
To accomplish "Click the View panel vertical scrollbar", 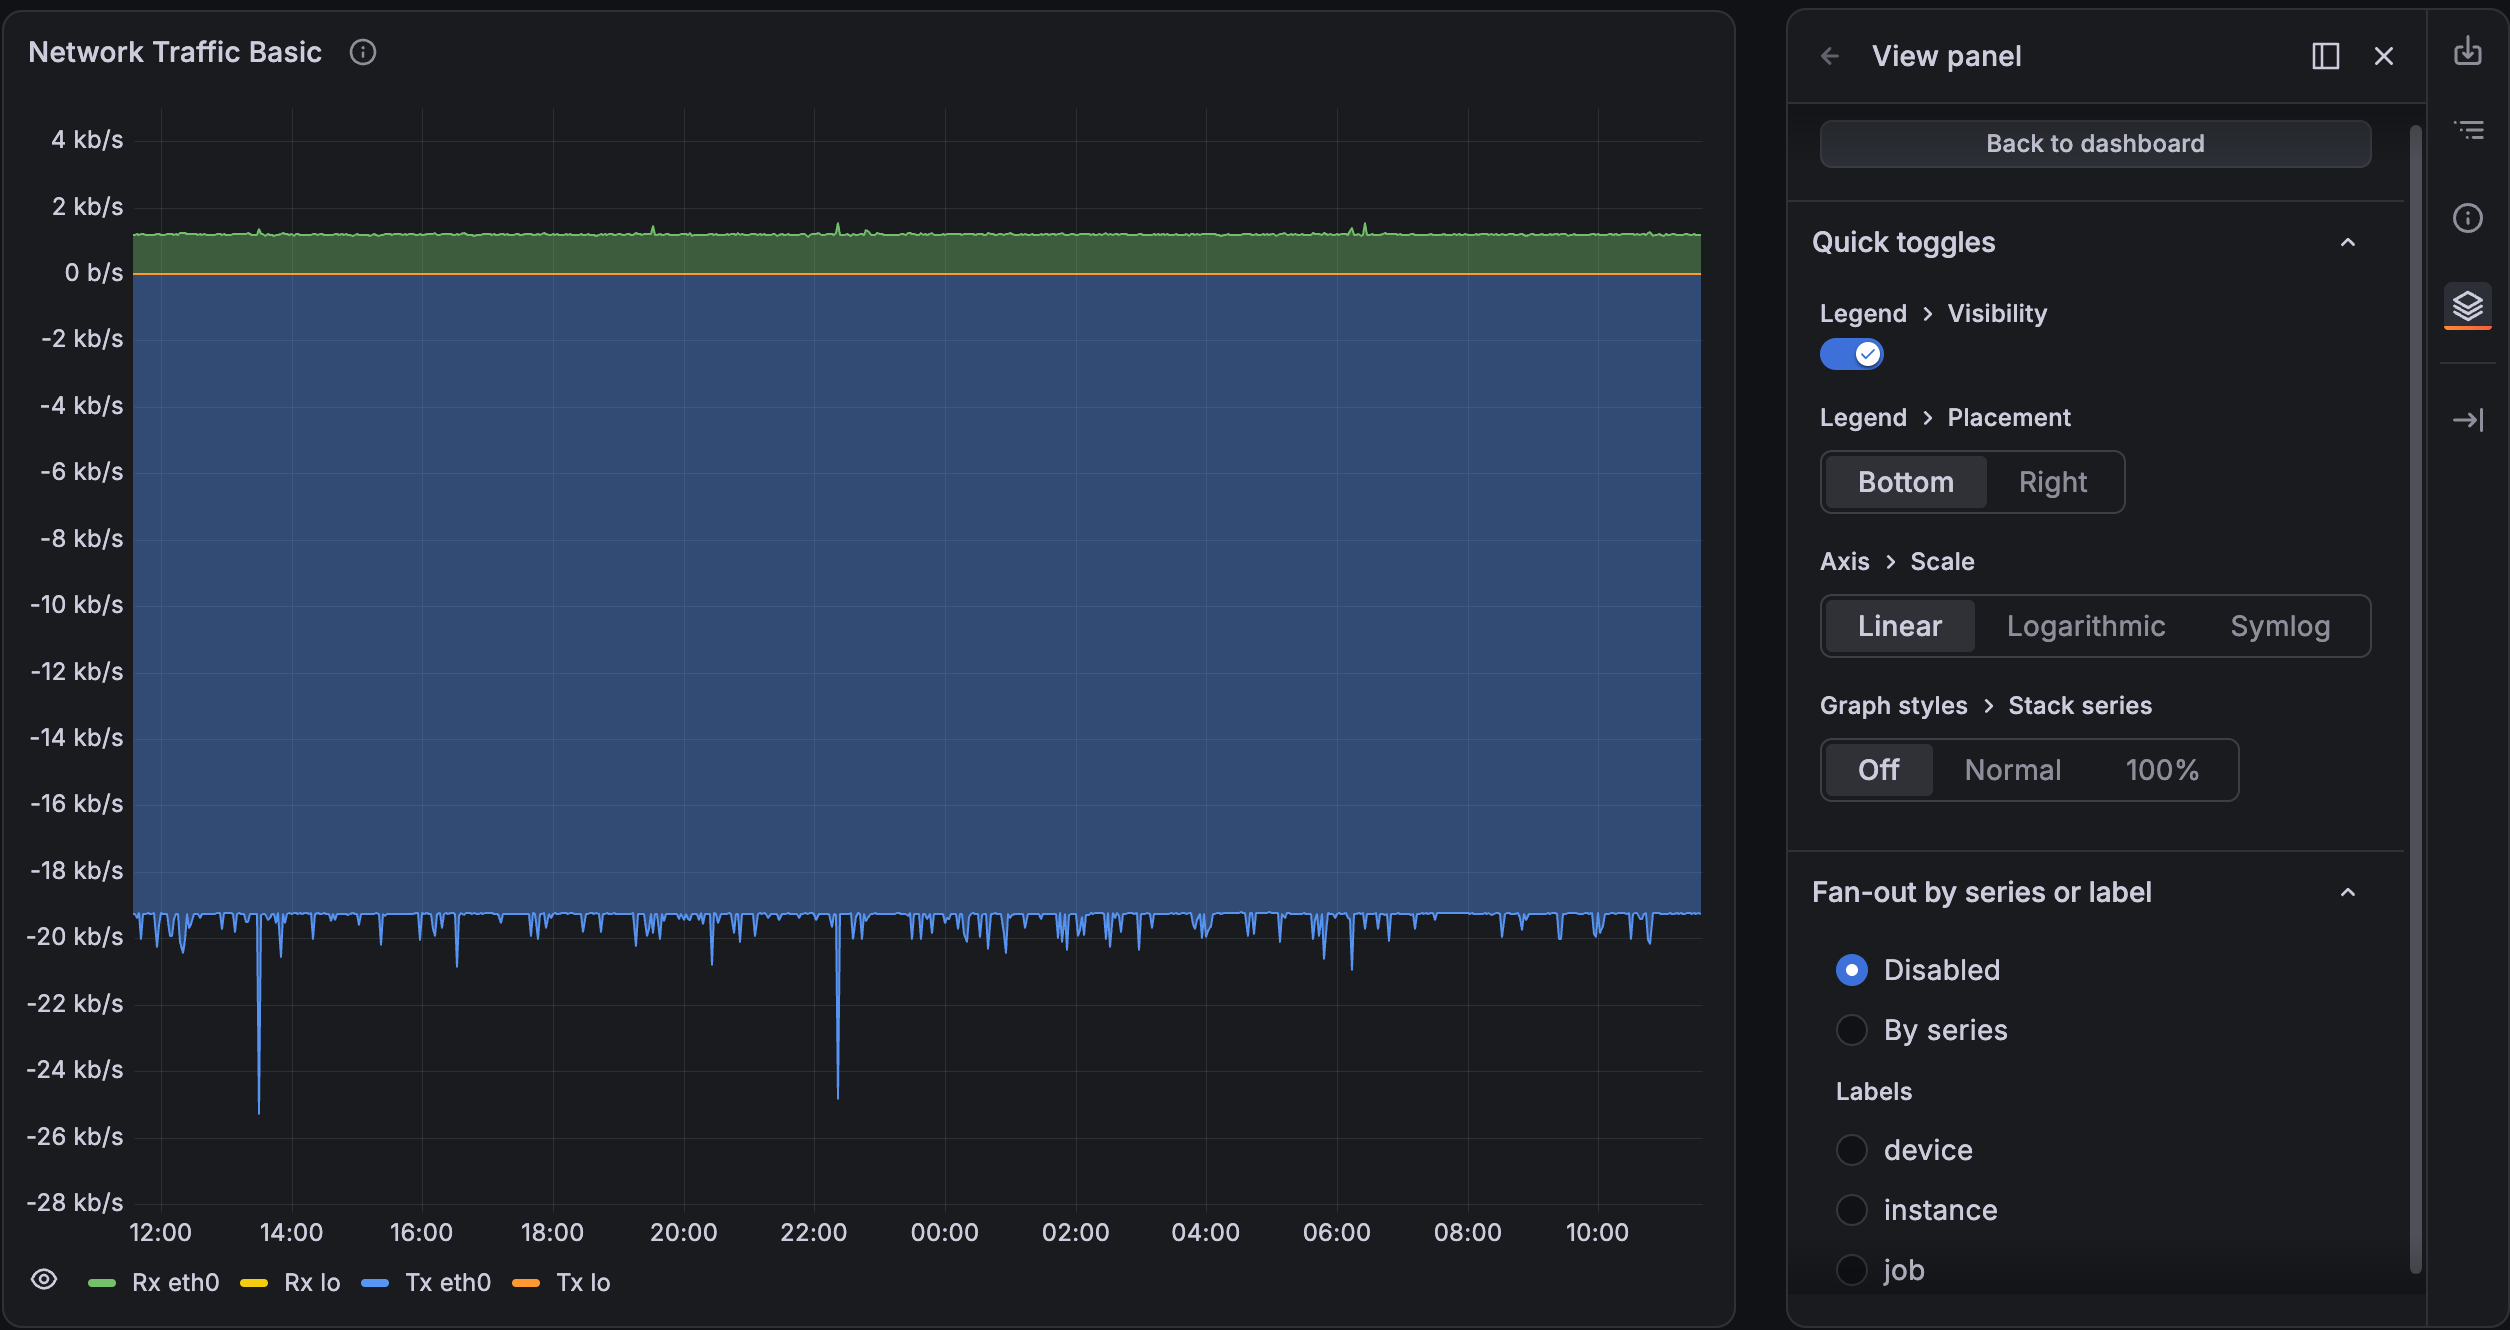I will click(x=2416, y=700).
